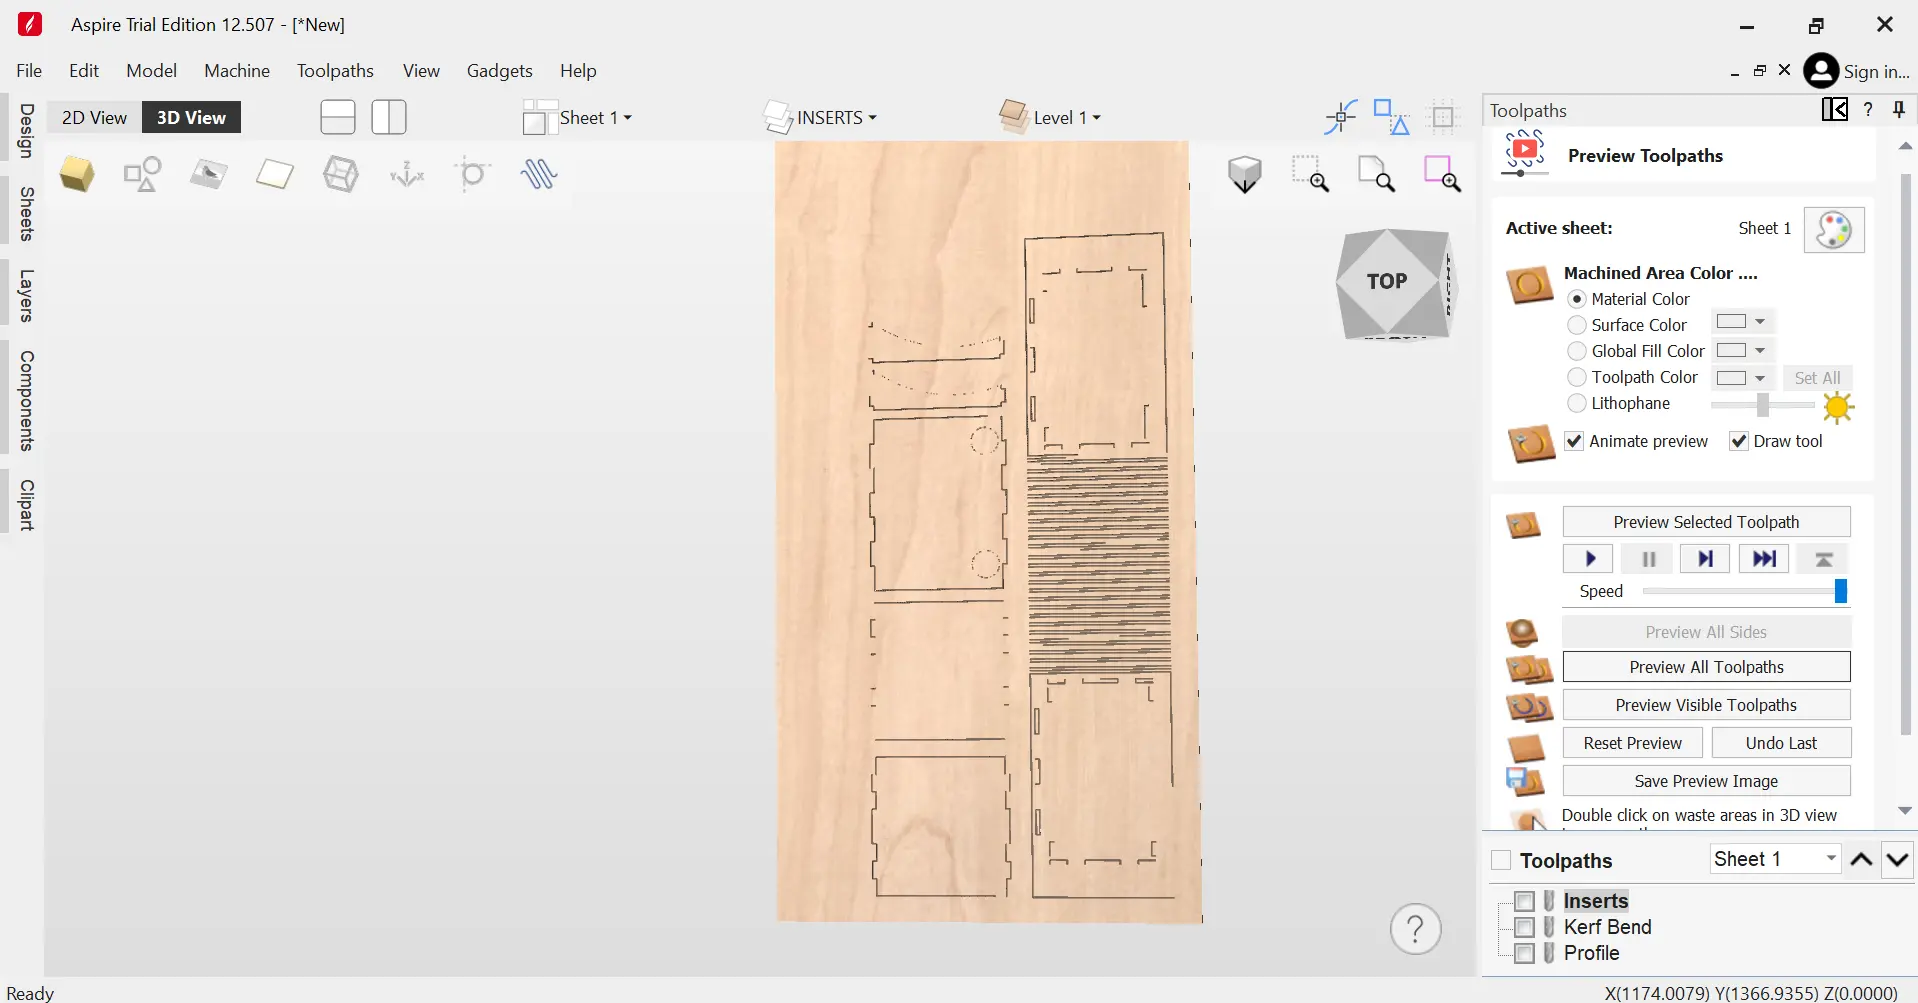Tick the Toolpaths select-all checkbox

tap(1501, 860)
